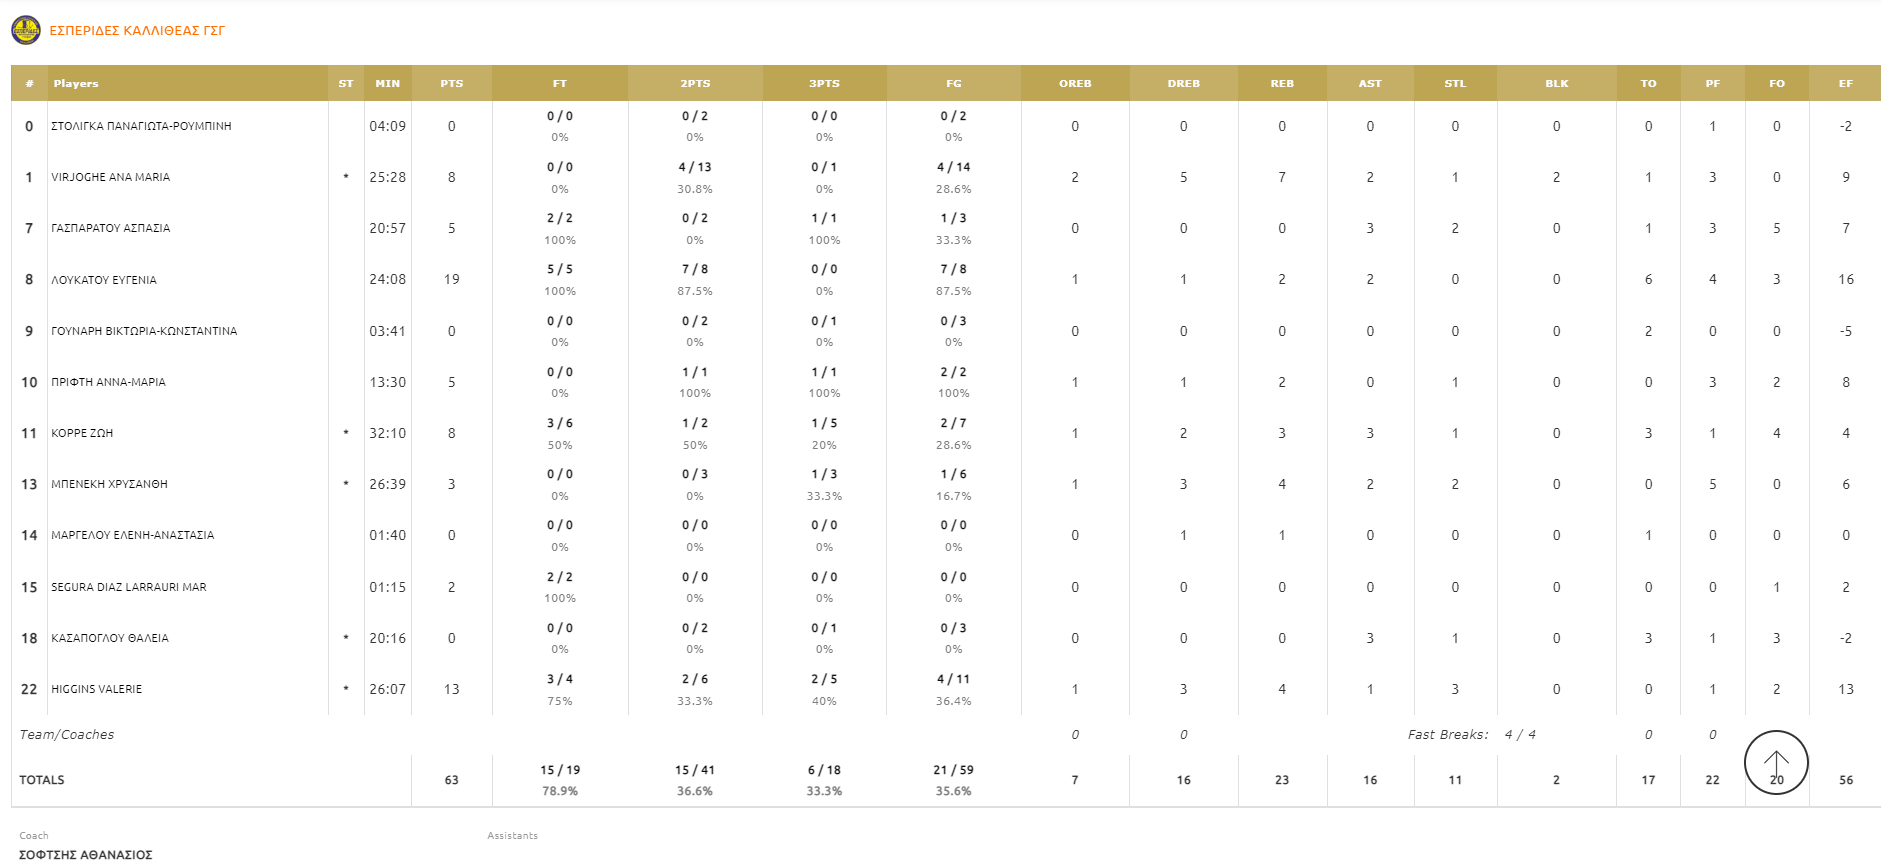Click the team logo badge

pos(26,30)
